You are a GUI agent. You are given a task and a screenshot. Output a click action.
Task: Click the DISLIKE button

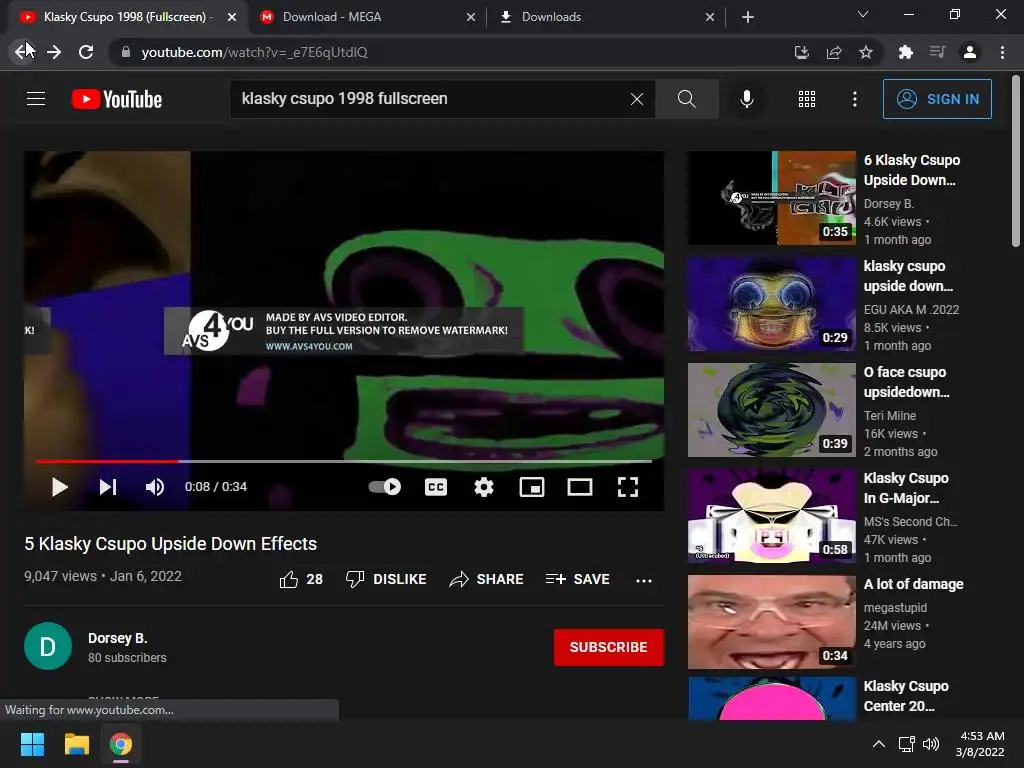[386, 579]
